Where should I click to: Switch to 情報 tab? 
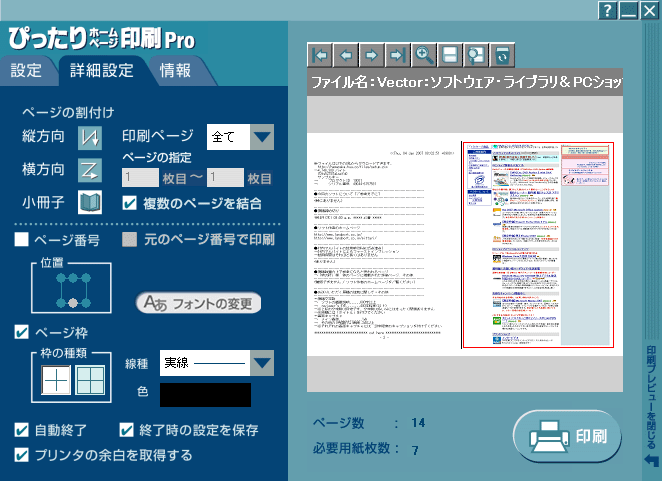coord(176,71)
